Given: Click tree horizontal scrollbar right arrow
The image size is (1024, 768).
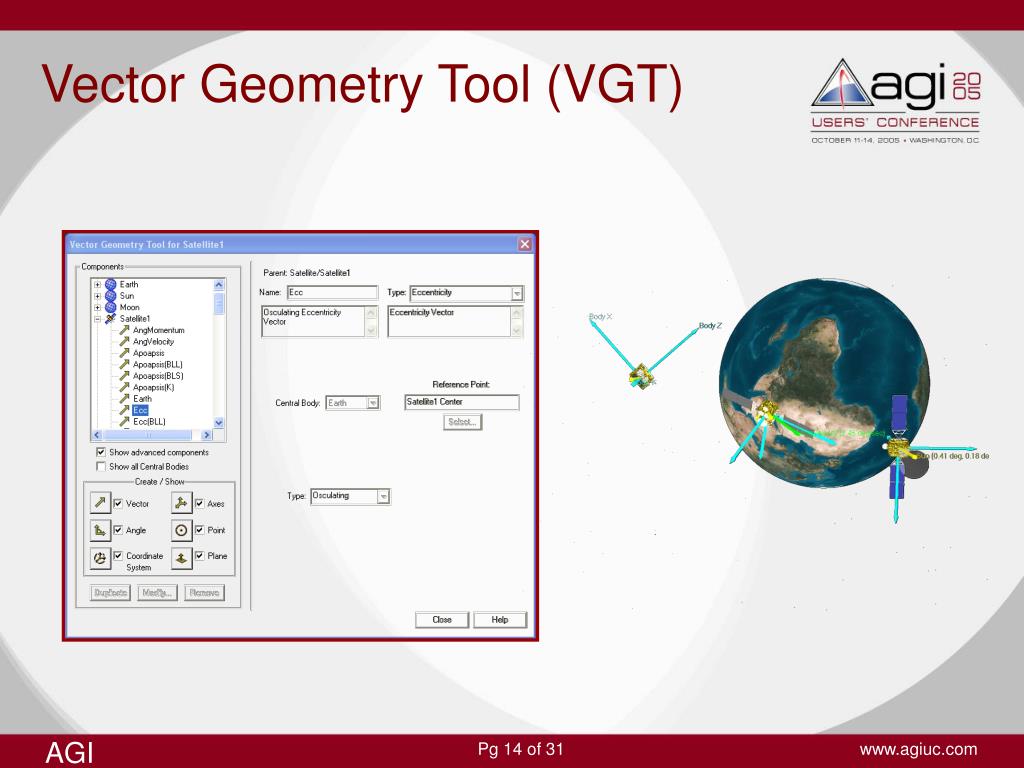Looking at the screenshot, I should click(x=207, y=435).
